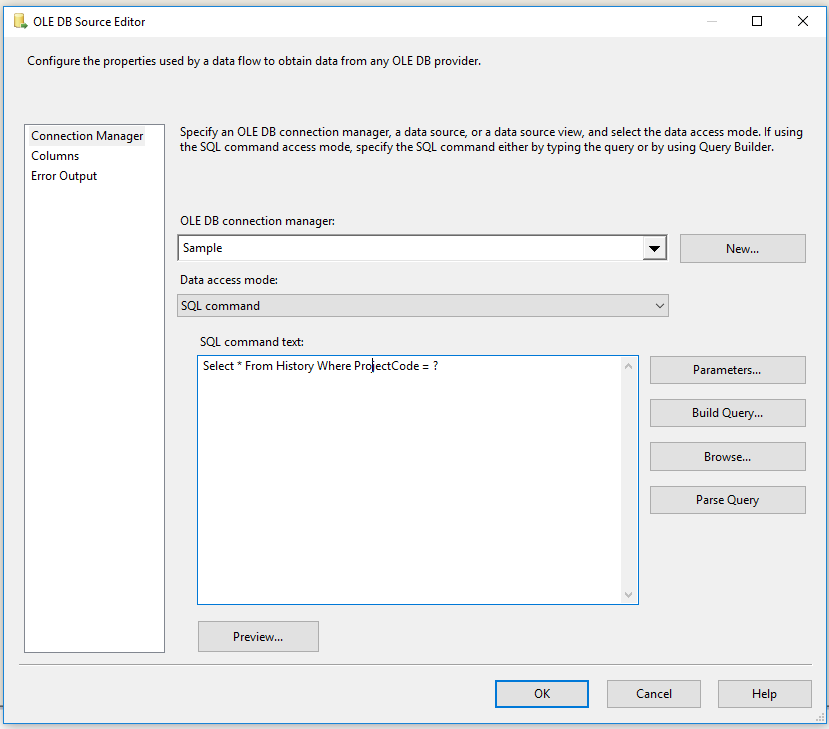The image size is (829, 729).
Task: Launch the Build Query tool
Action: pyautogui.click(x=727, y=412)
